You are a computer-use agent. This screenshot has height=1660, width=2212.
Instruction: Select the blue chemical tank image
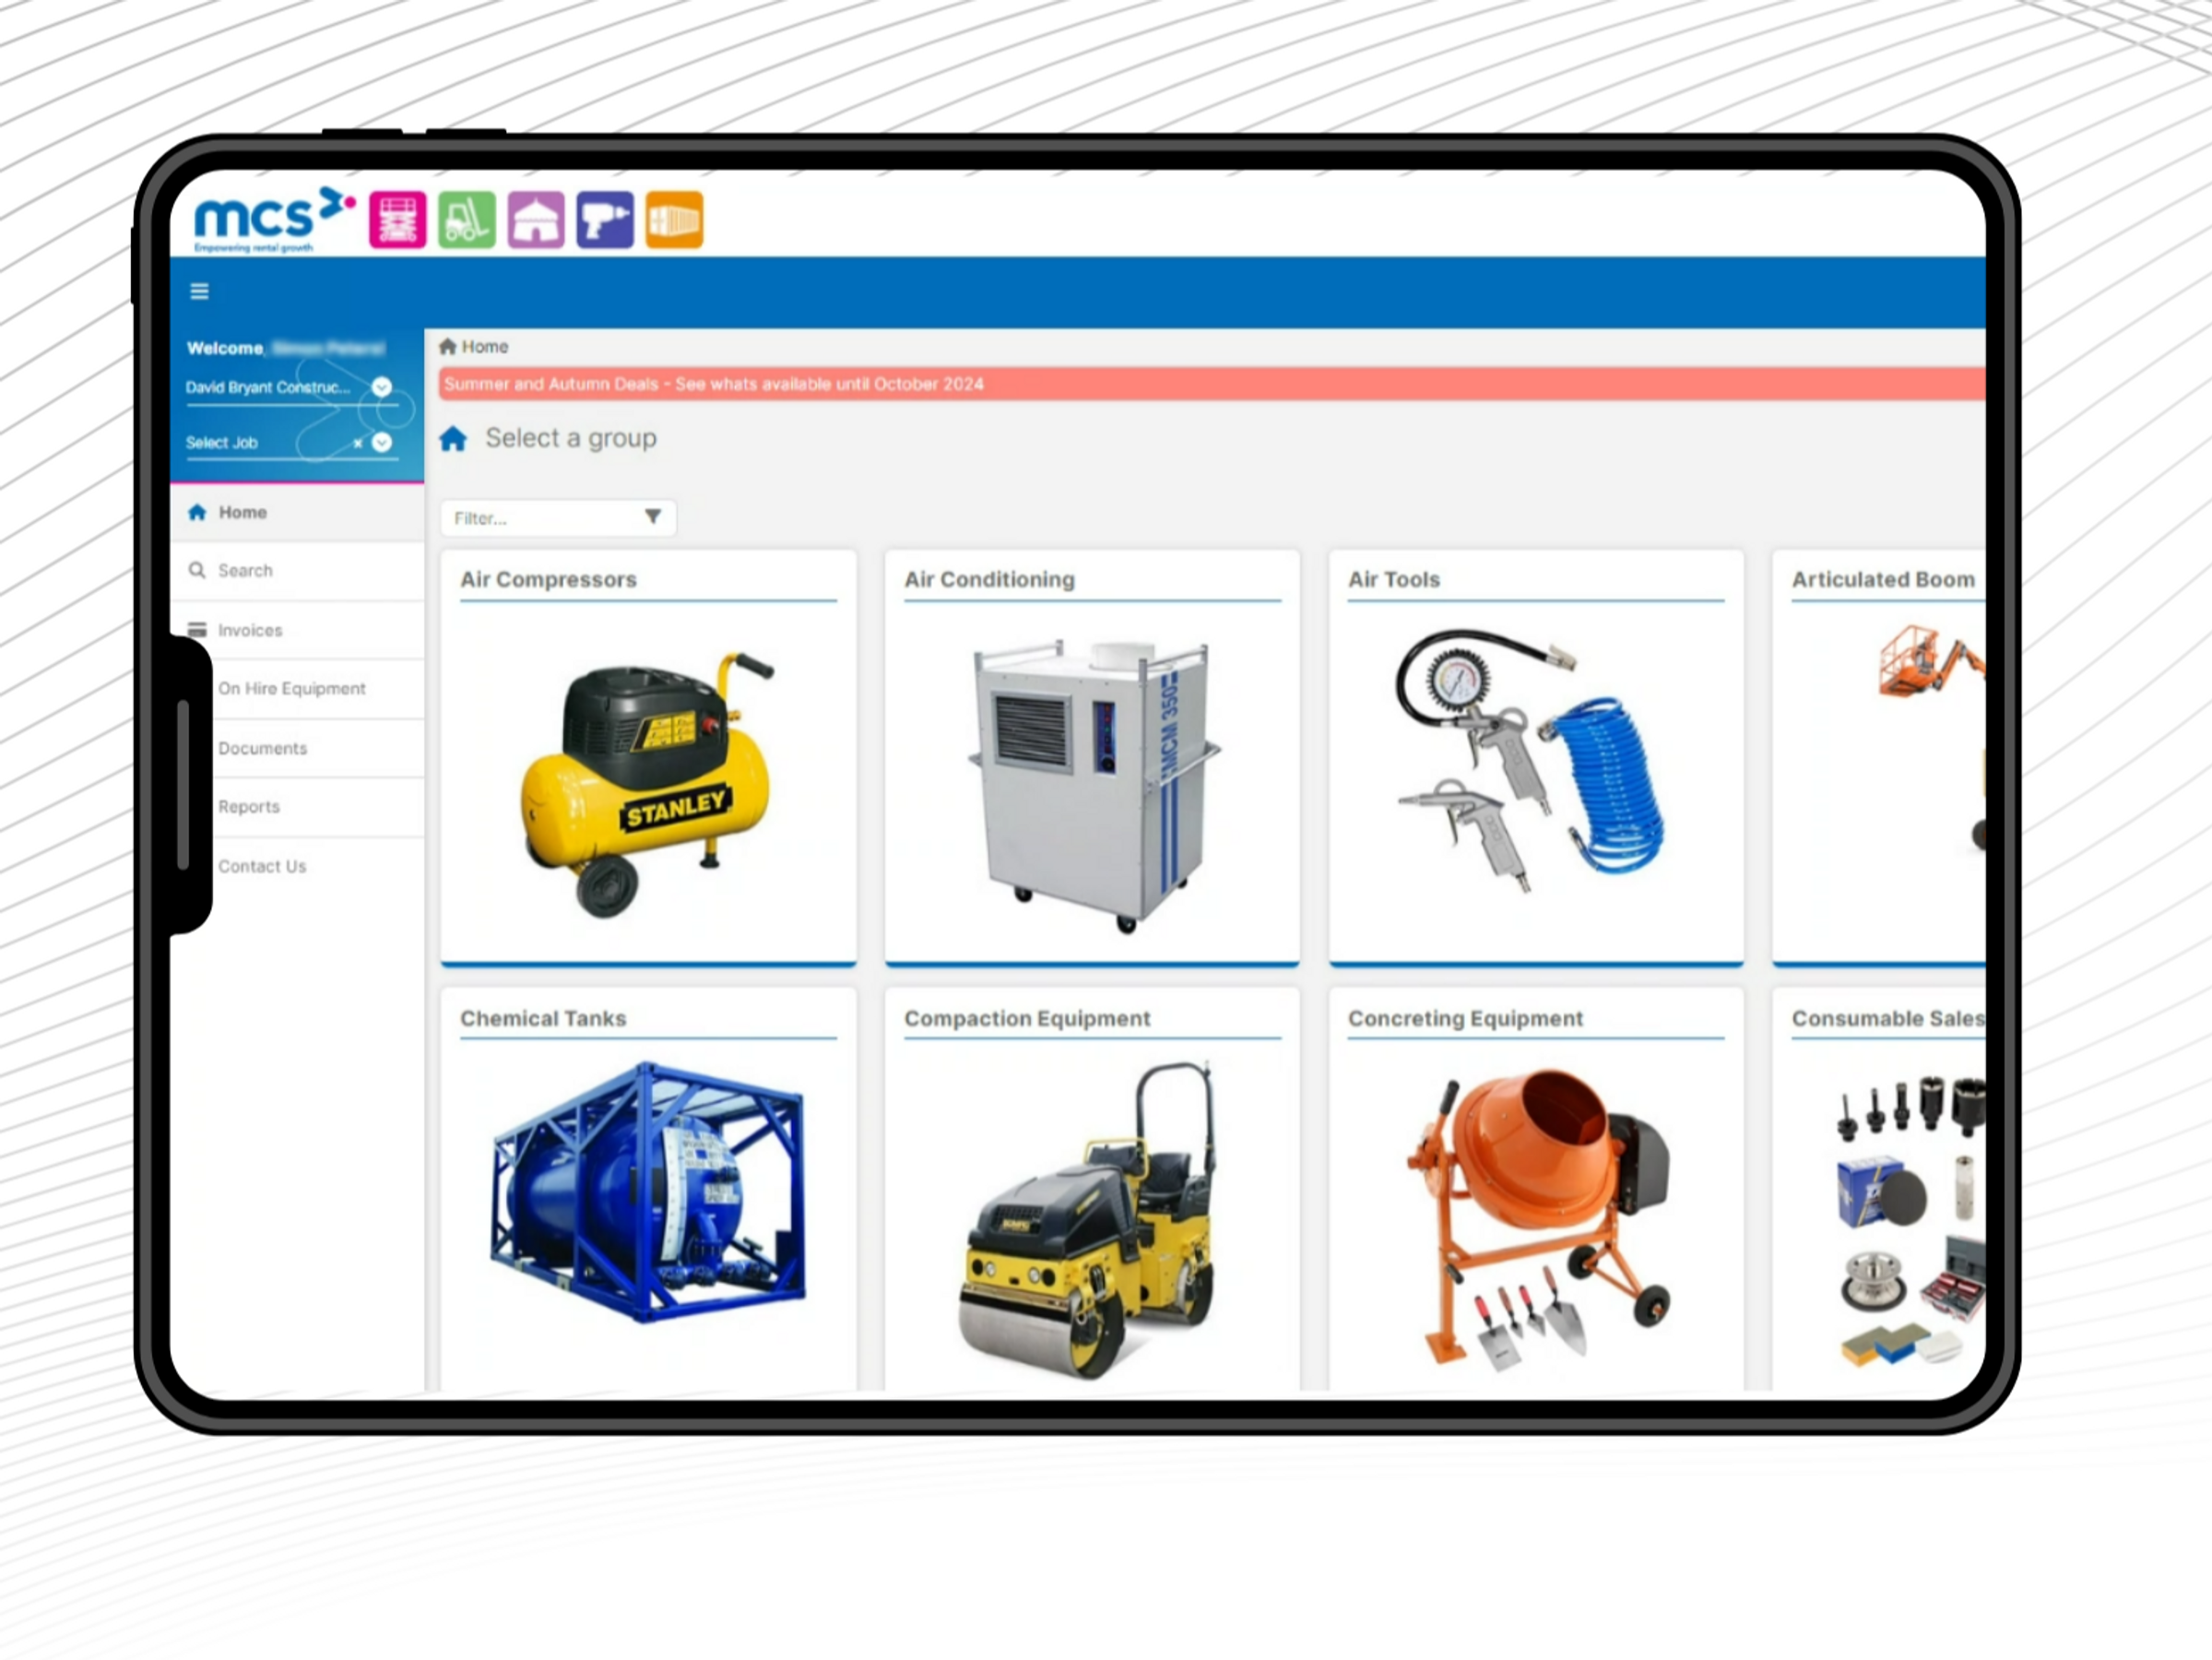point(648,1192)
